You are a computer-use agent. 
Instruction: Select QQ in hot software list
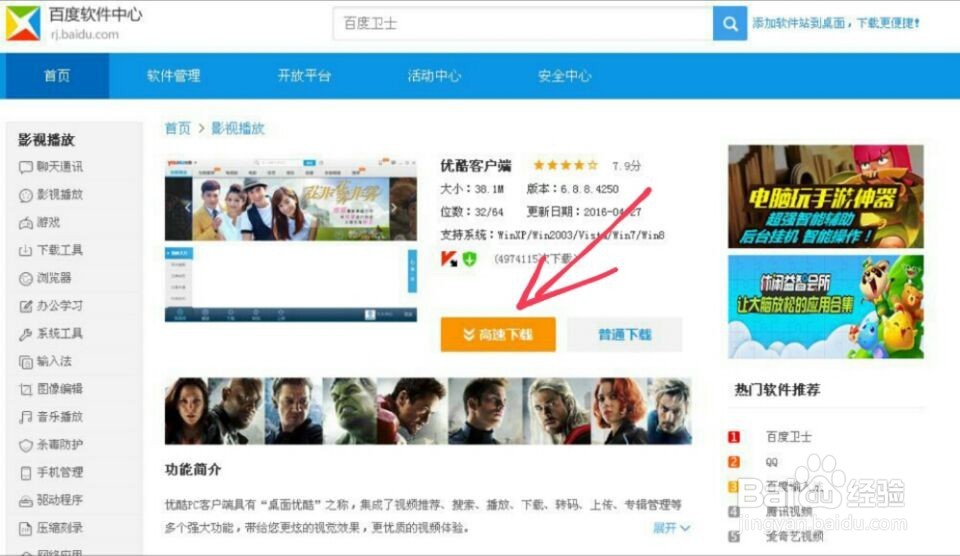(x=771, y=462)
